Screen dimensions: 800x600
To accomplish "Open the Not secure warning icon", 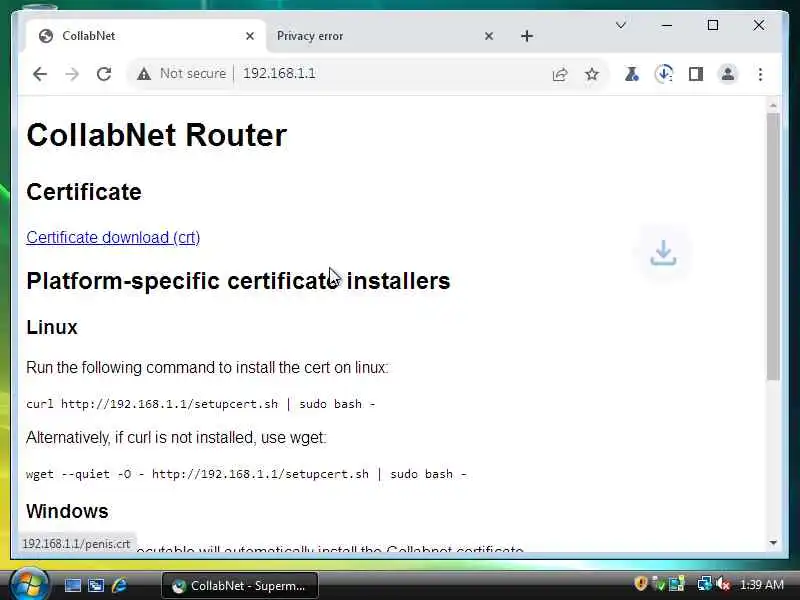I will tap(144, 74).
